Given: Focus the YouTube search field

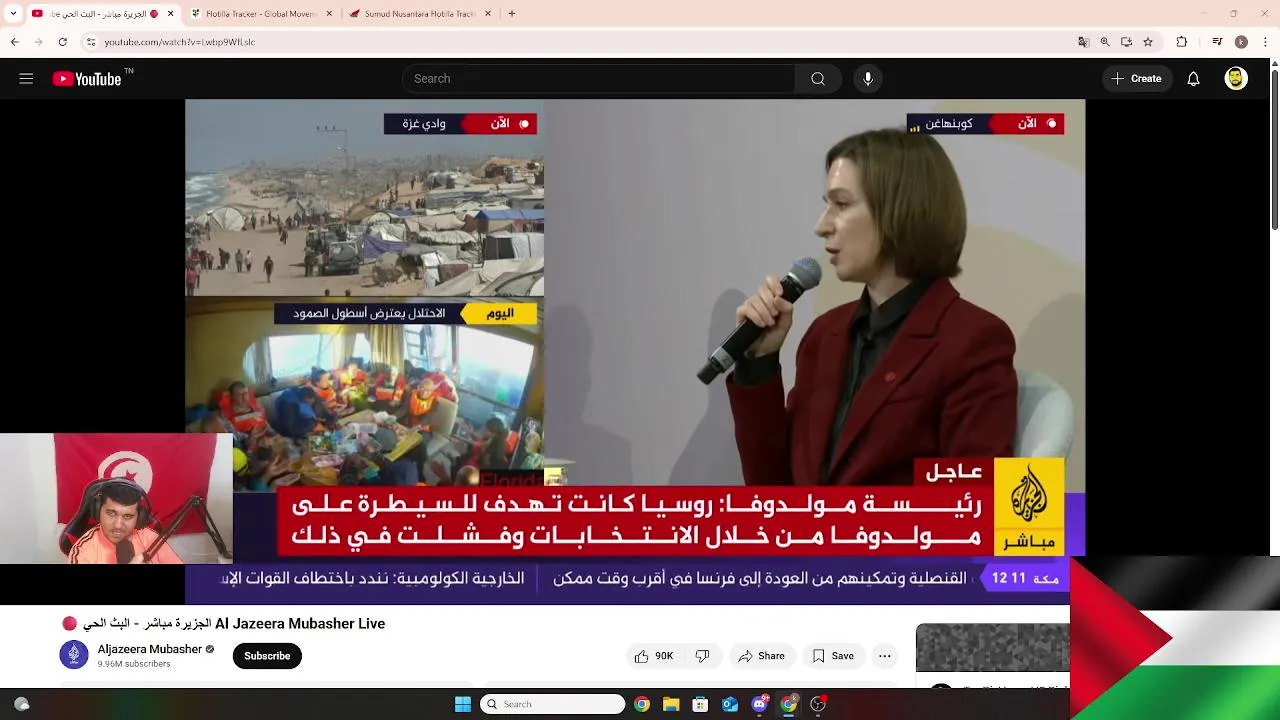Looking at the screenshot, I should 598,79.
